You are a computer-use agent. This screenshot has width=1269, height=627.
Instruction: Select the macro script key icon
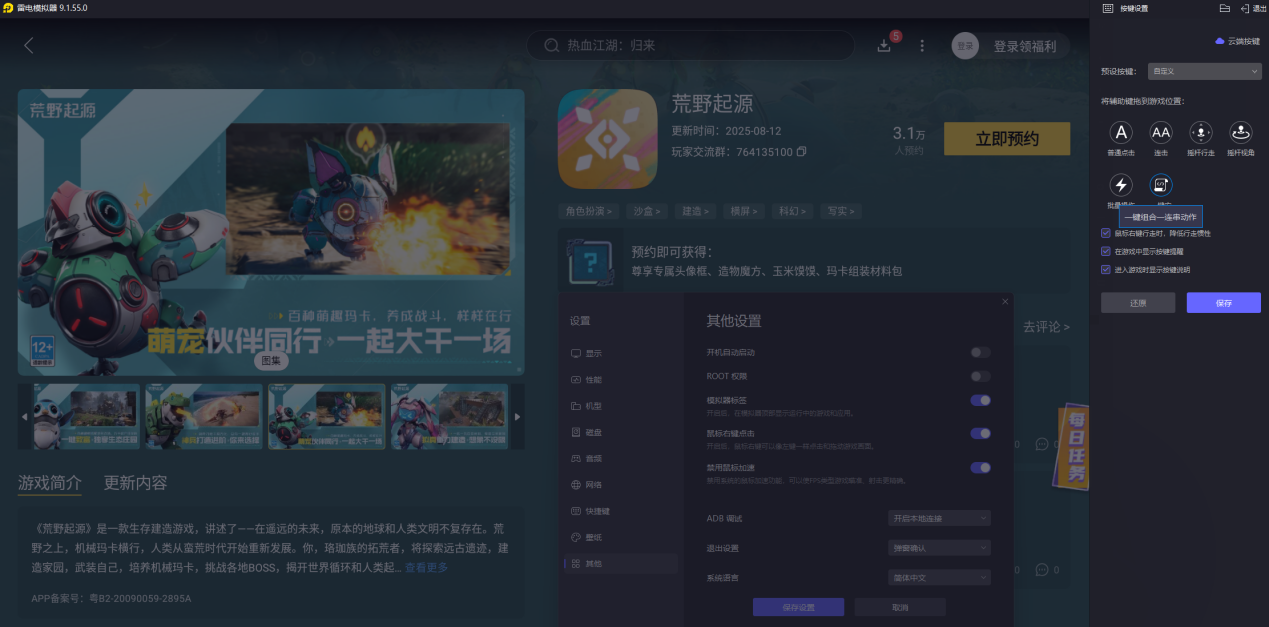1161,185
